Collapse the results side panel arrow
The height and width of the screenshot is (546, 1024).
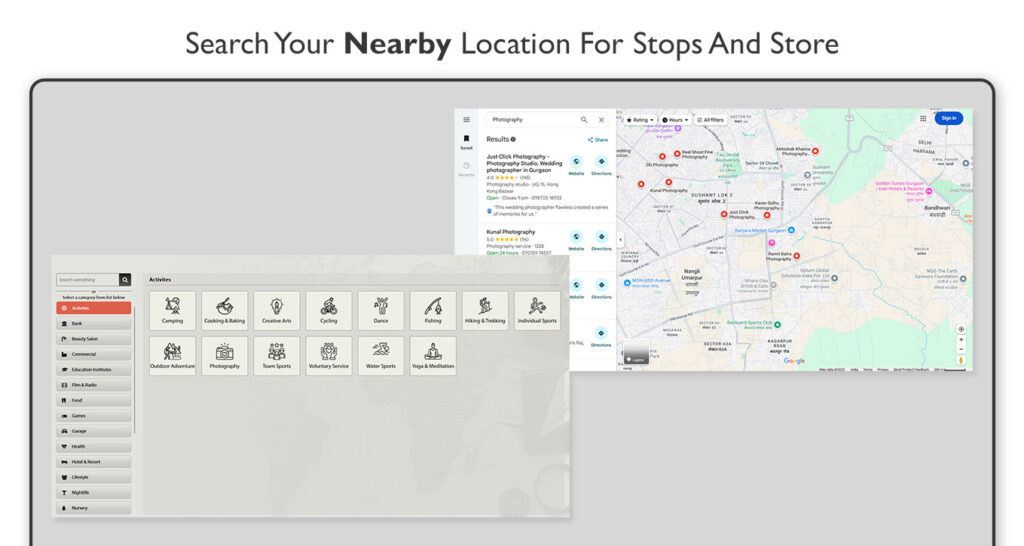tap(621, 240)
